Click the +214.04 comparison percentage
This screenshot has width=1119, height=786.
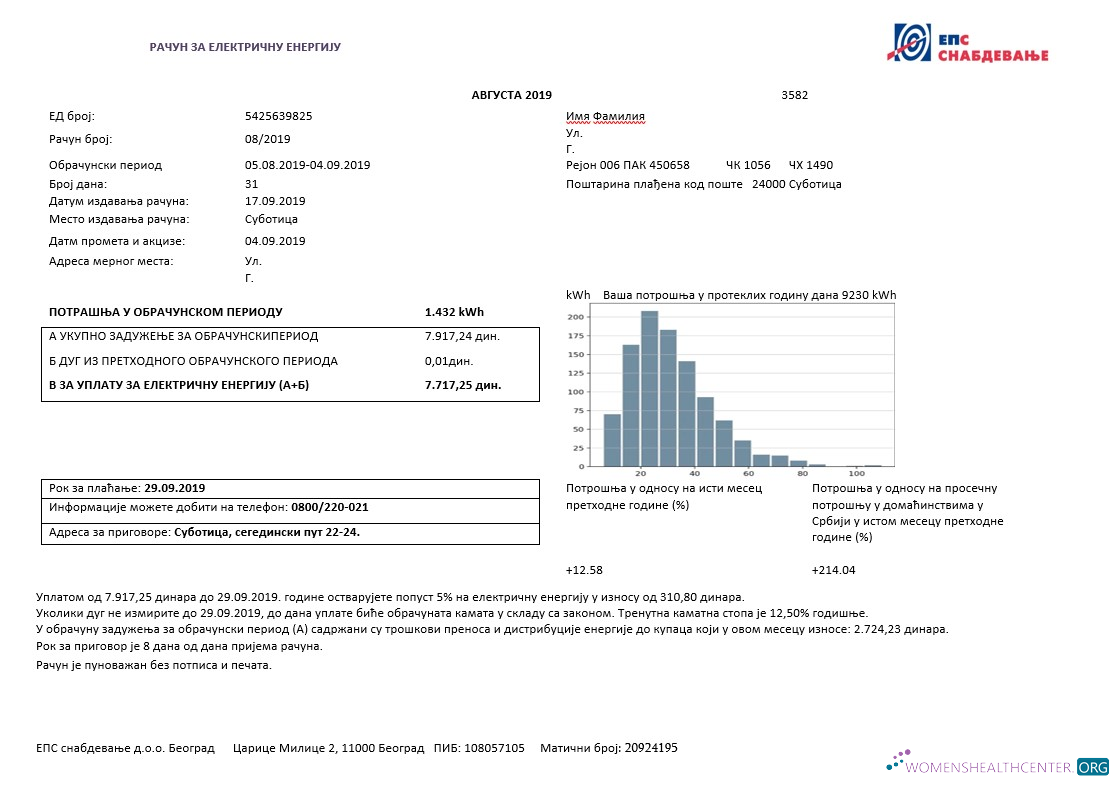pyautogui.click(x=832, y=569)
